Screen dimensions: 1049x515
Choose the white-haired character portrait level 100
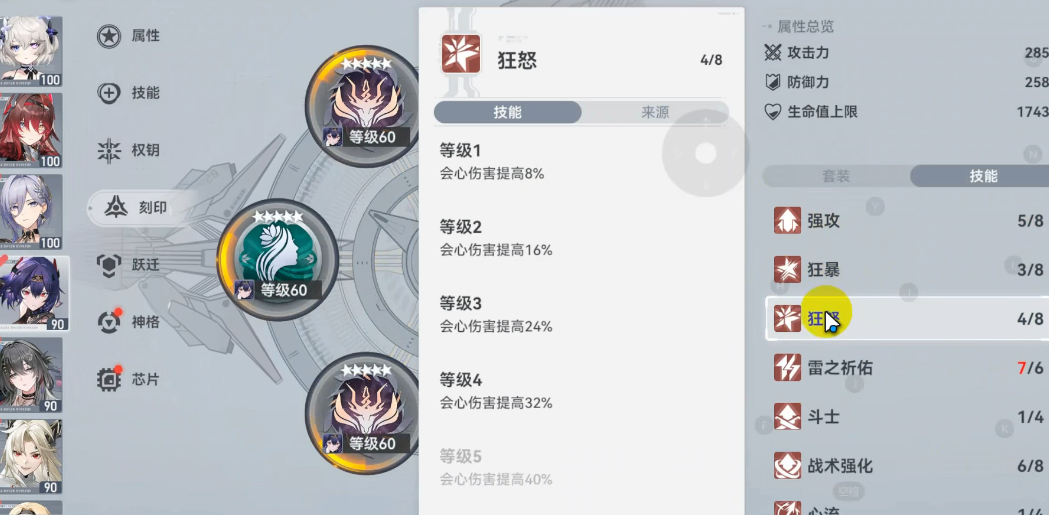pyautogui.click(x=31, y=52)
